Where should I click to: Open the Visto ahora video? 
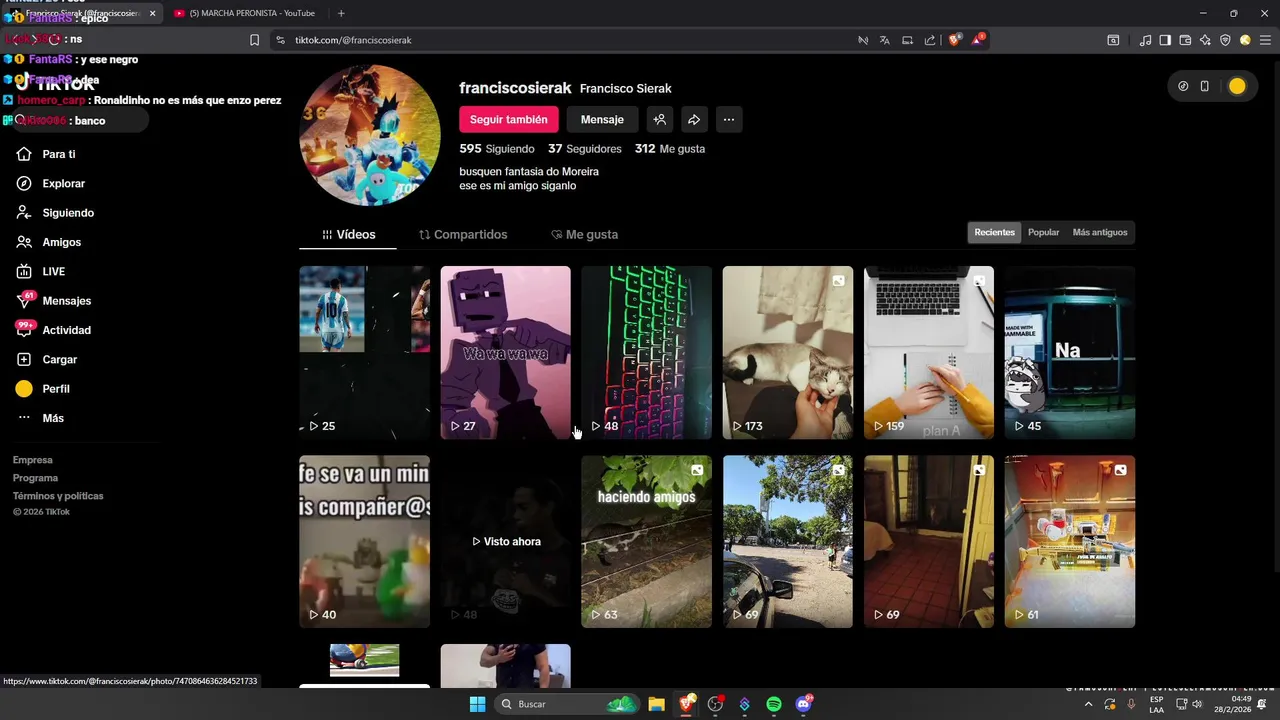coord(505,541)
